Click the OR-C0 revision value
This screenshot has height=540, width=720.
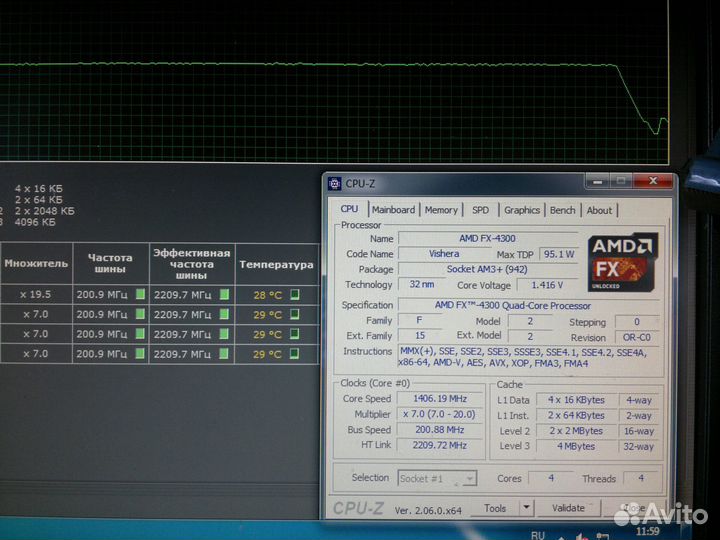(x=636, y=338)
